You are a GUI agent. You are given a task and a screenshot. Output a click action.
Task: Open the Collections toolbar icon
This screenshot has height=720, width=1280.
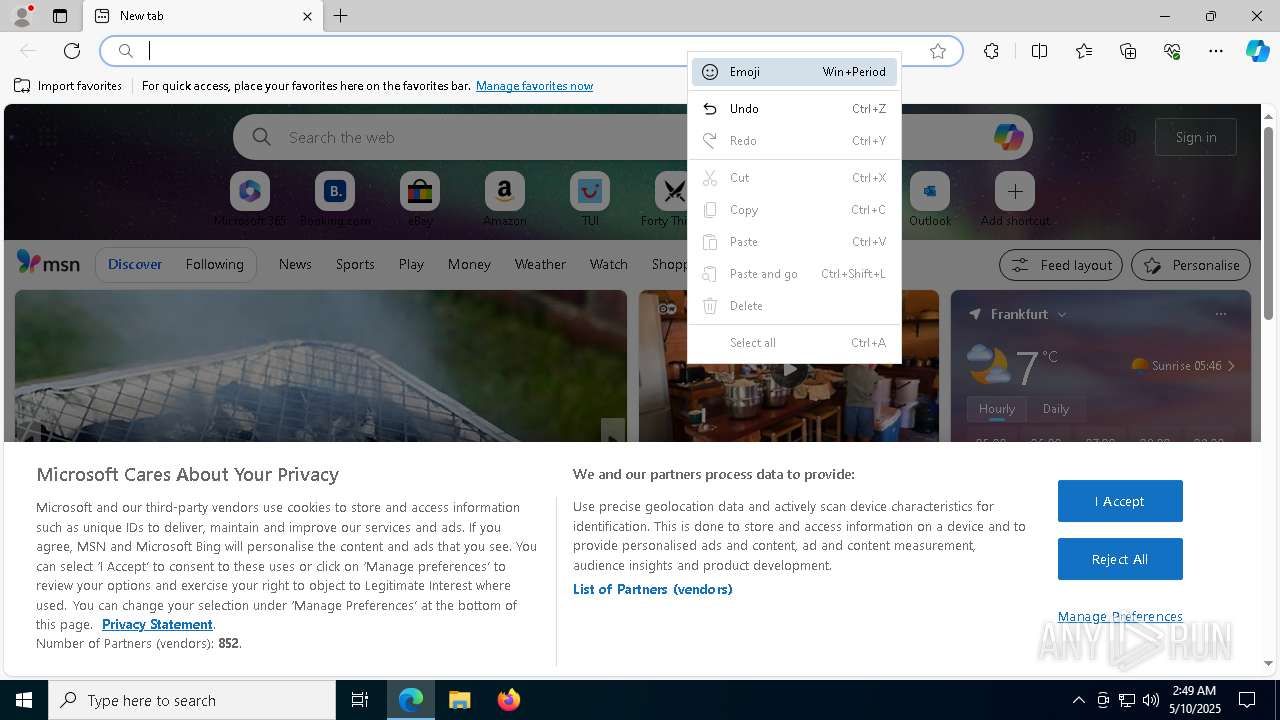point(1128,51)
